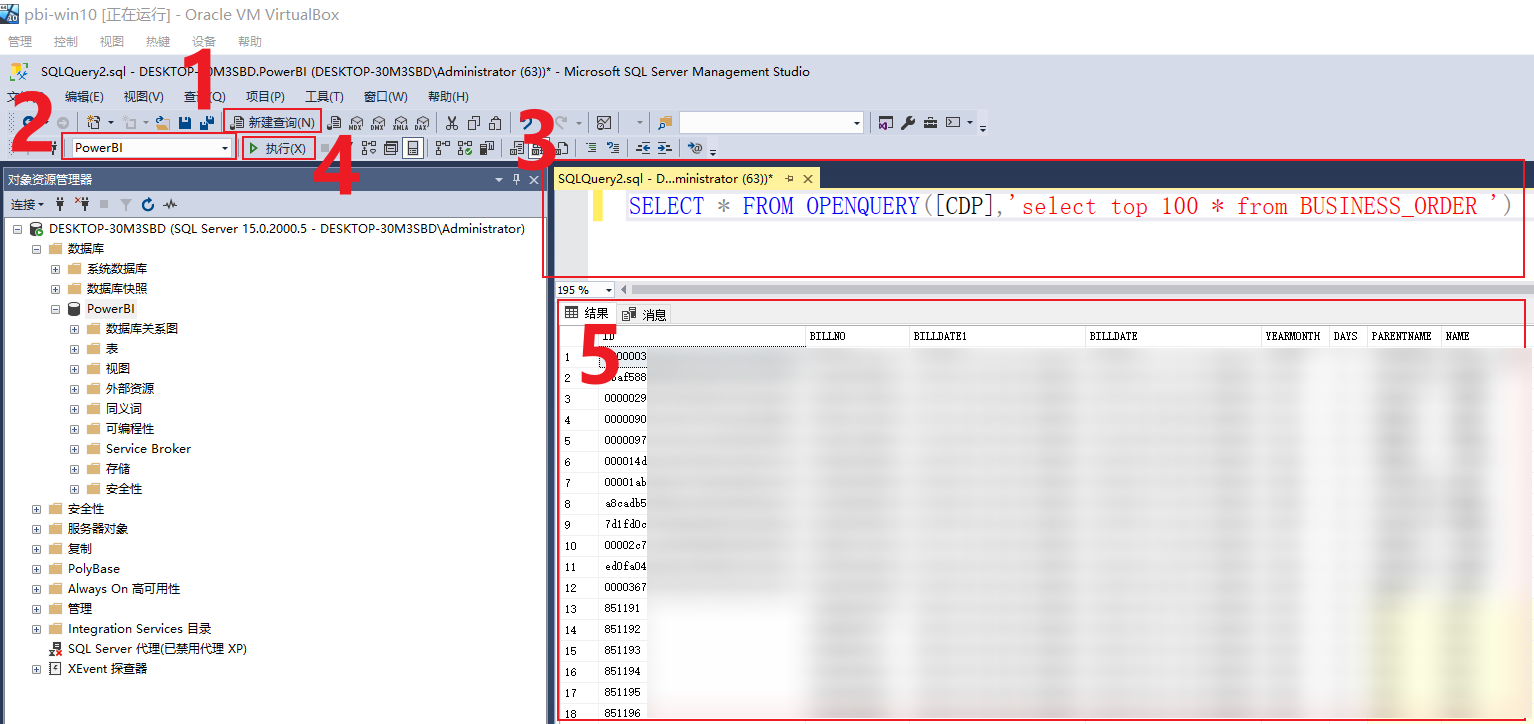1534x724 pixels.
Task: Comment out selected lines icon
Action: click(x=591, y=148)
